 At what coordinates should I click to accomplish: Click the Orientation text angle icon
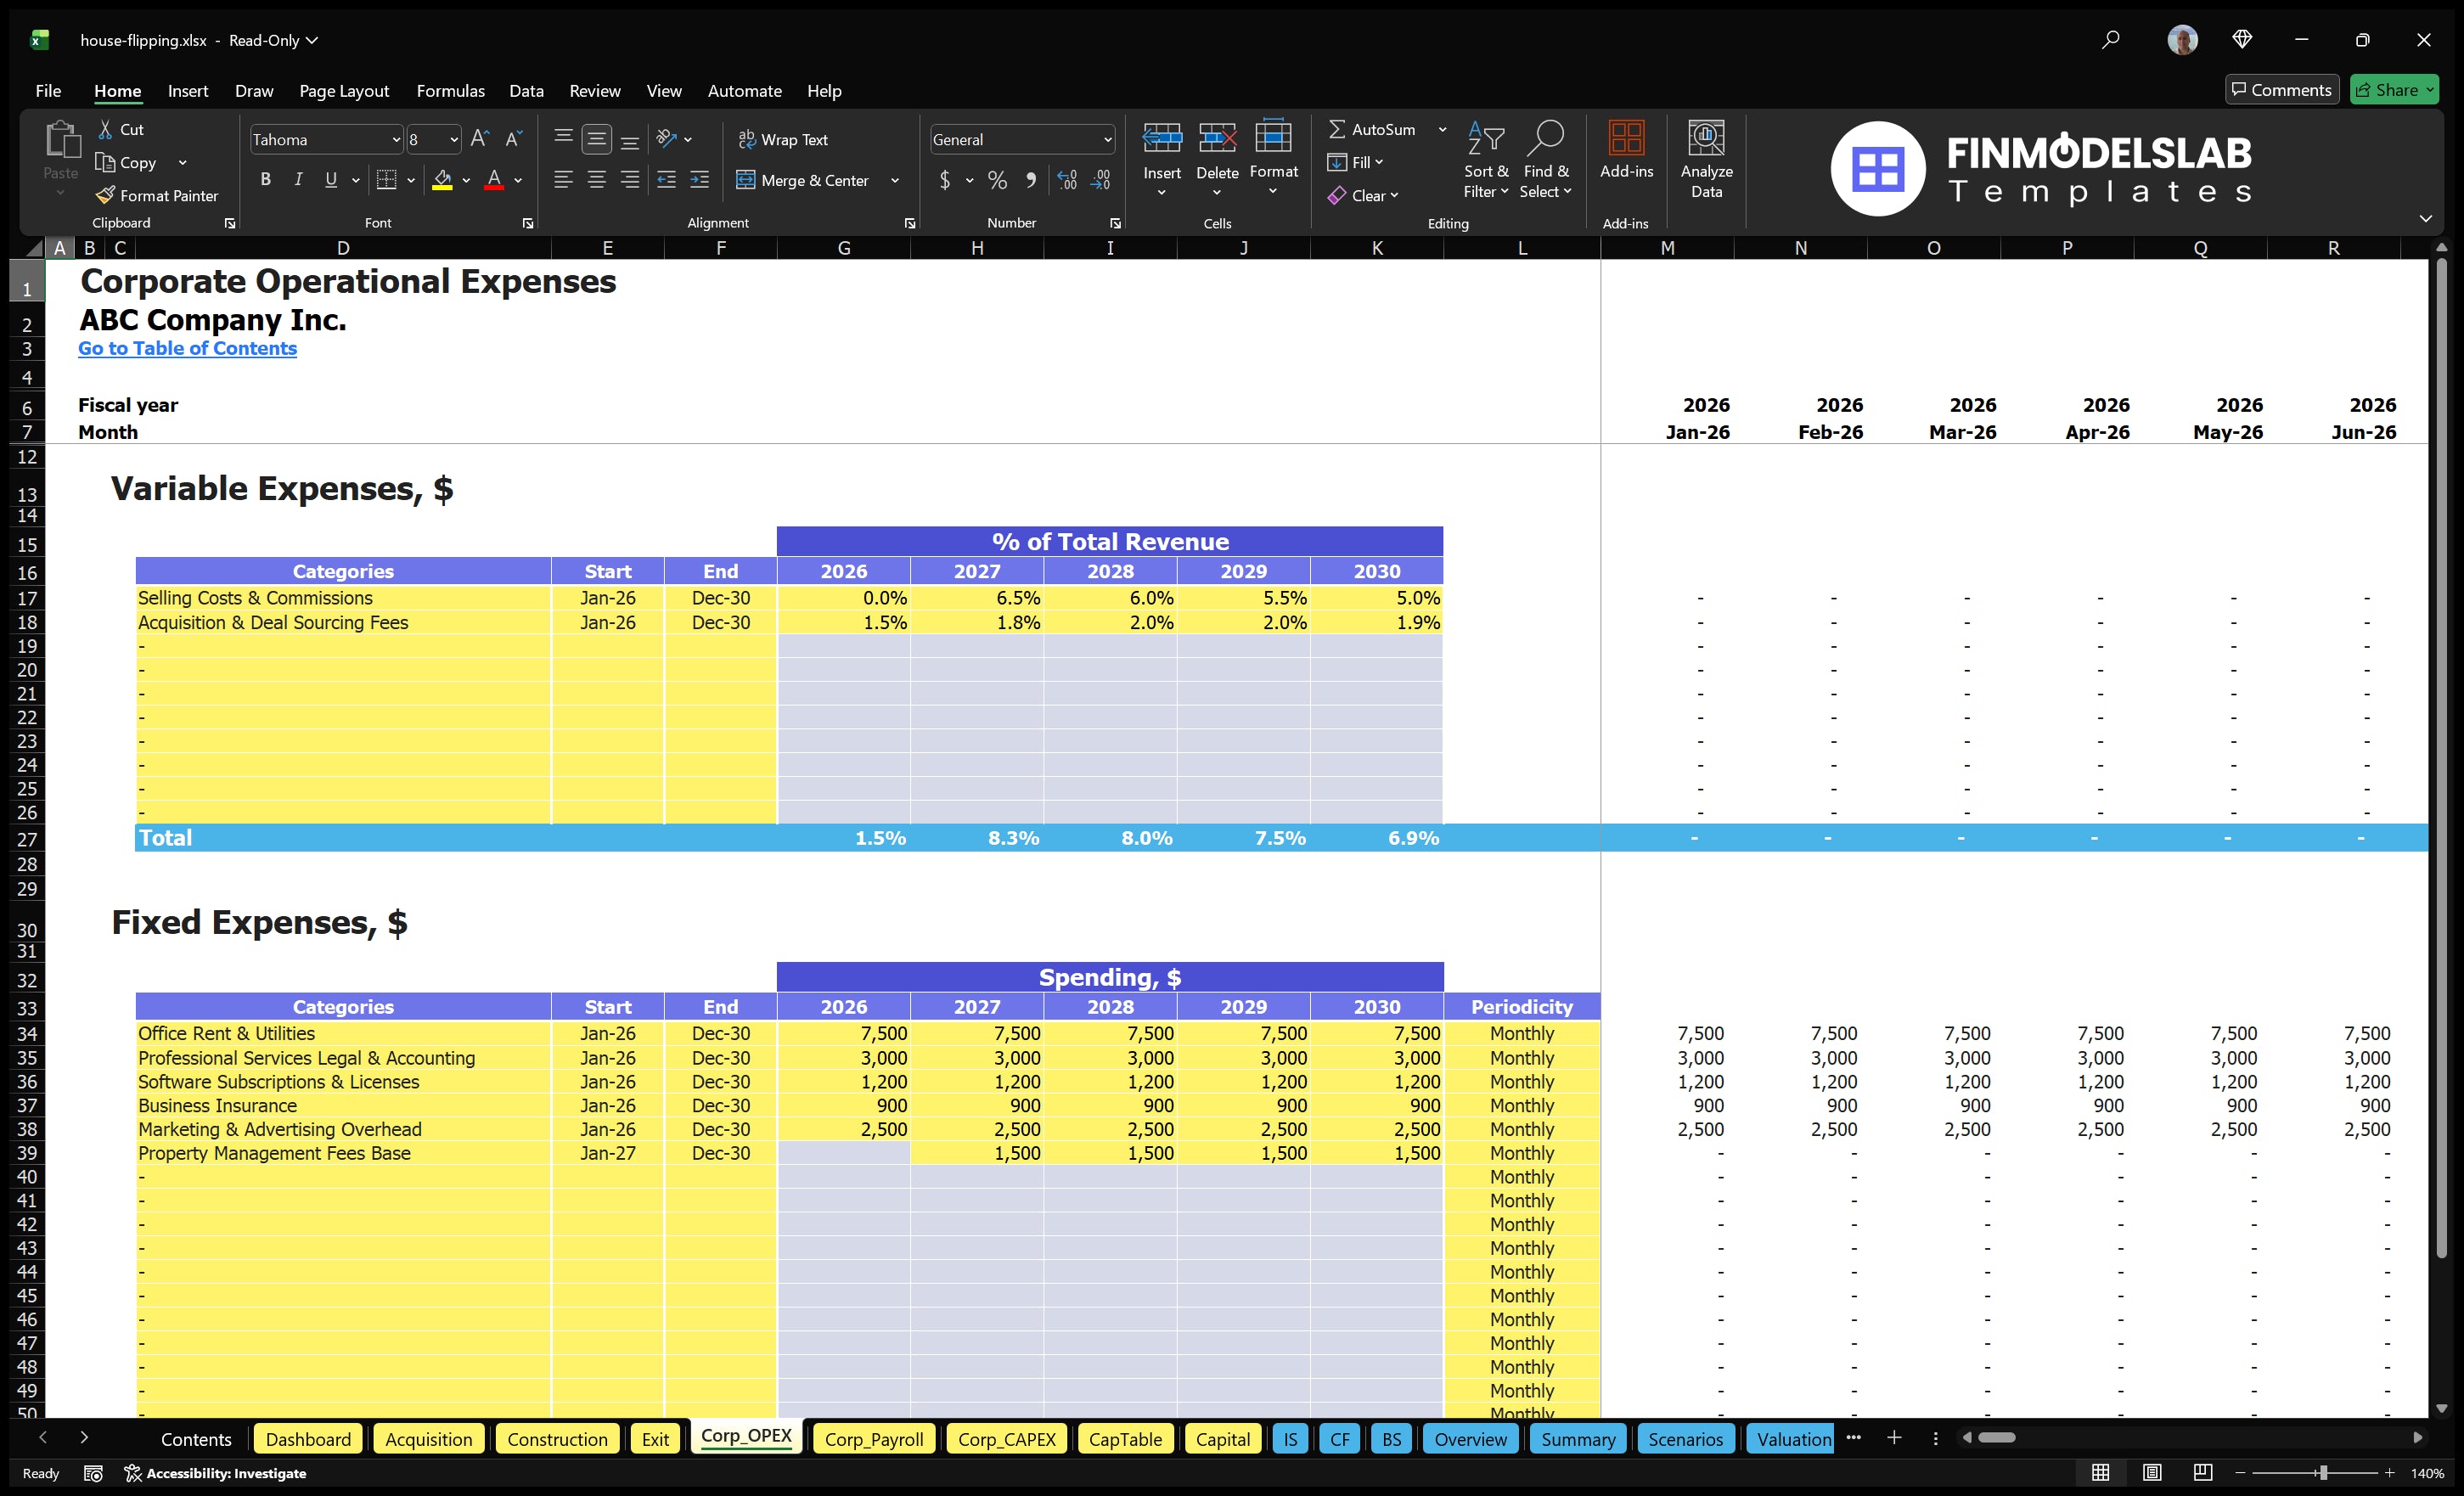[x=667, y=139]
